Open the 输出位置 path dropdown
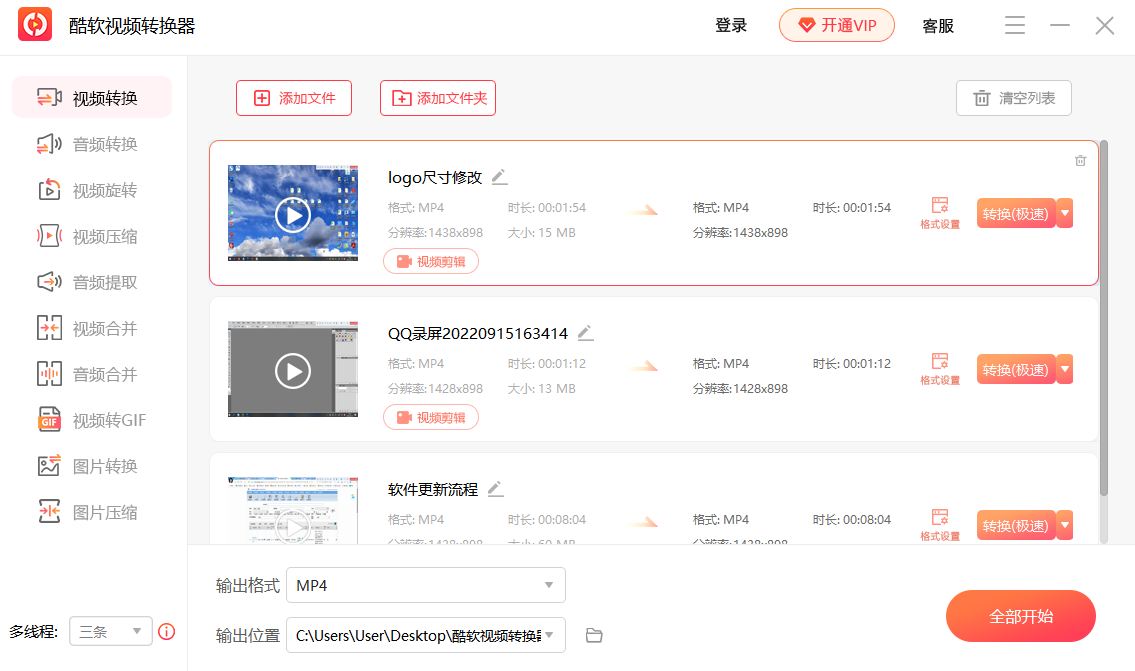The width and height of the screenshot is (1135, 671). [x=426, y=635]
